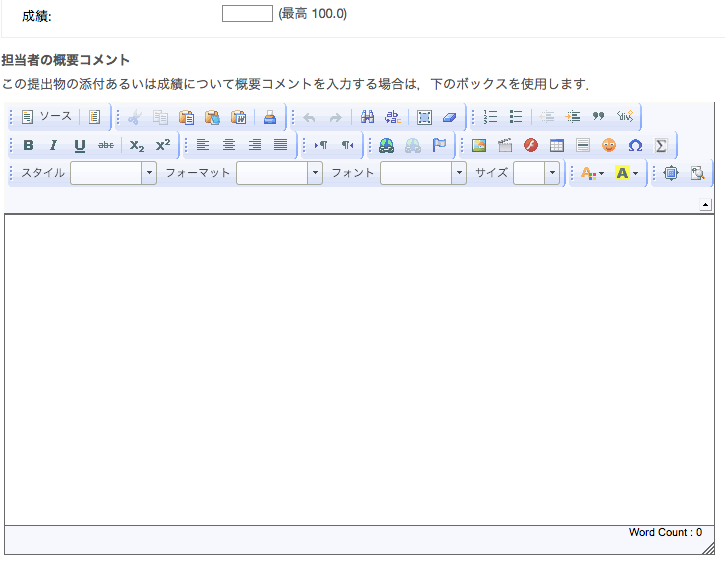Open the special character (Omega) dialog
725x564 pixels.
pos(635,145)
